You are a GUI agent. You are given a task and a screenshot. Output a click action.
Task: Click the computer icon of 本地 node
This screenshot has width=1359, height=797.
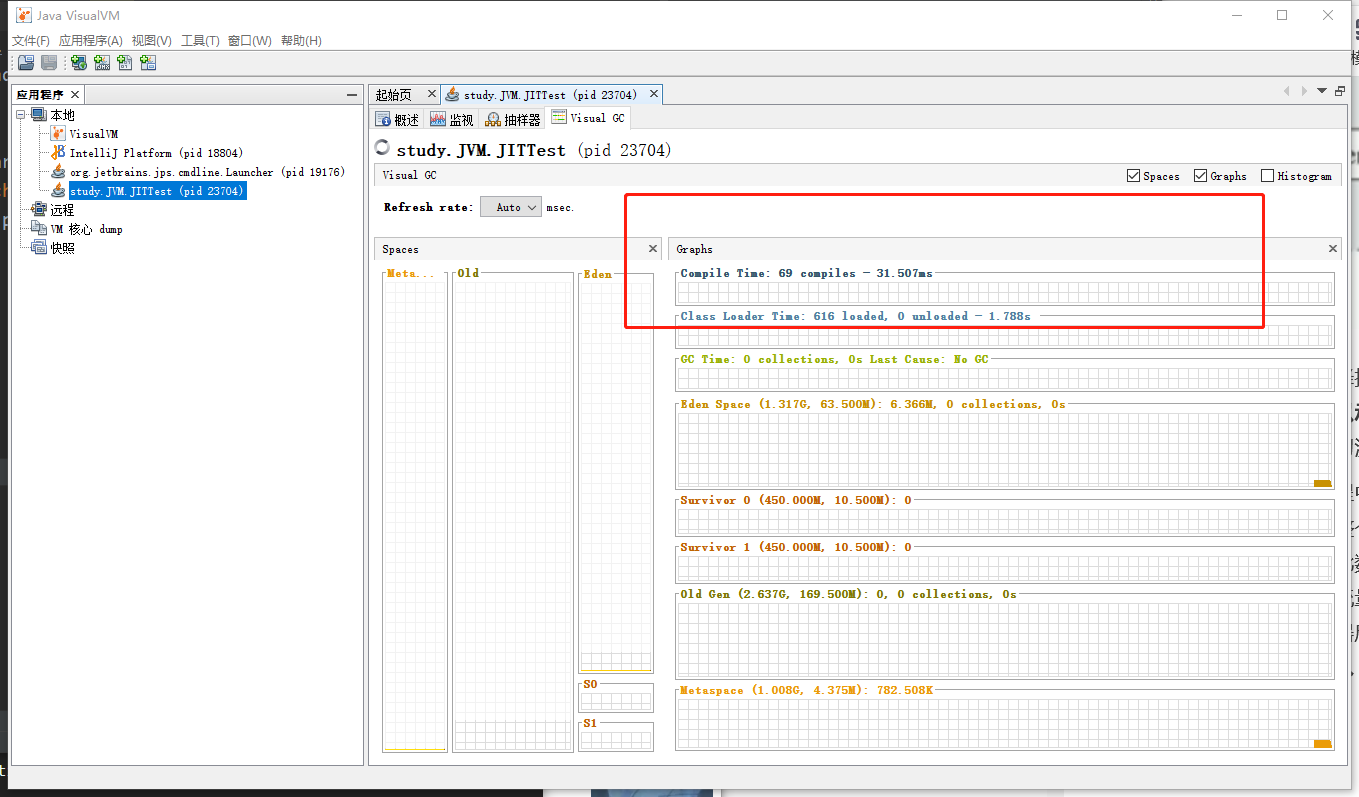click(x=39, y=115)
